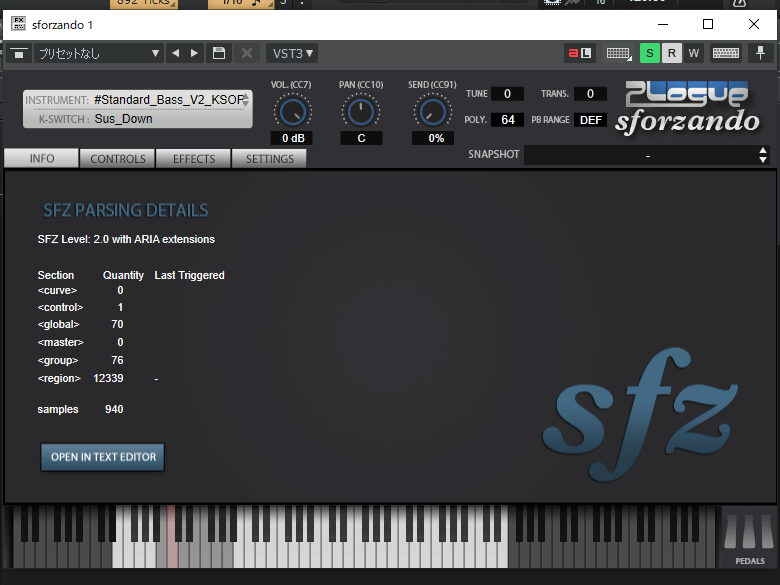Maximize the sforzando 1 window
The height and width of the screenshot is (585, 780).
coord(708,24)
